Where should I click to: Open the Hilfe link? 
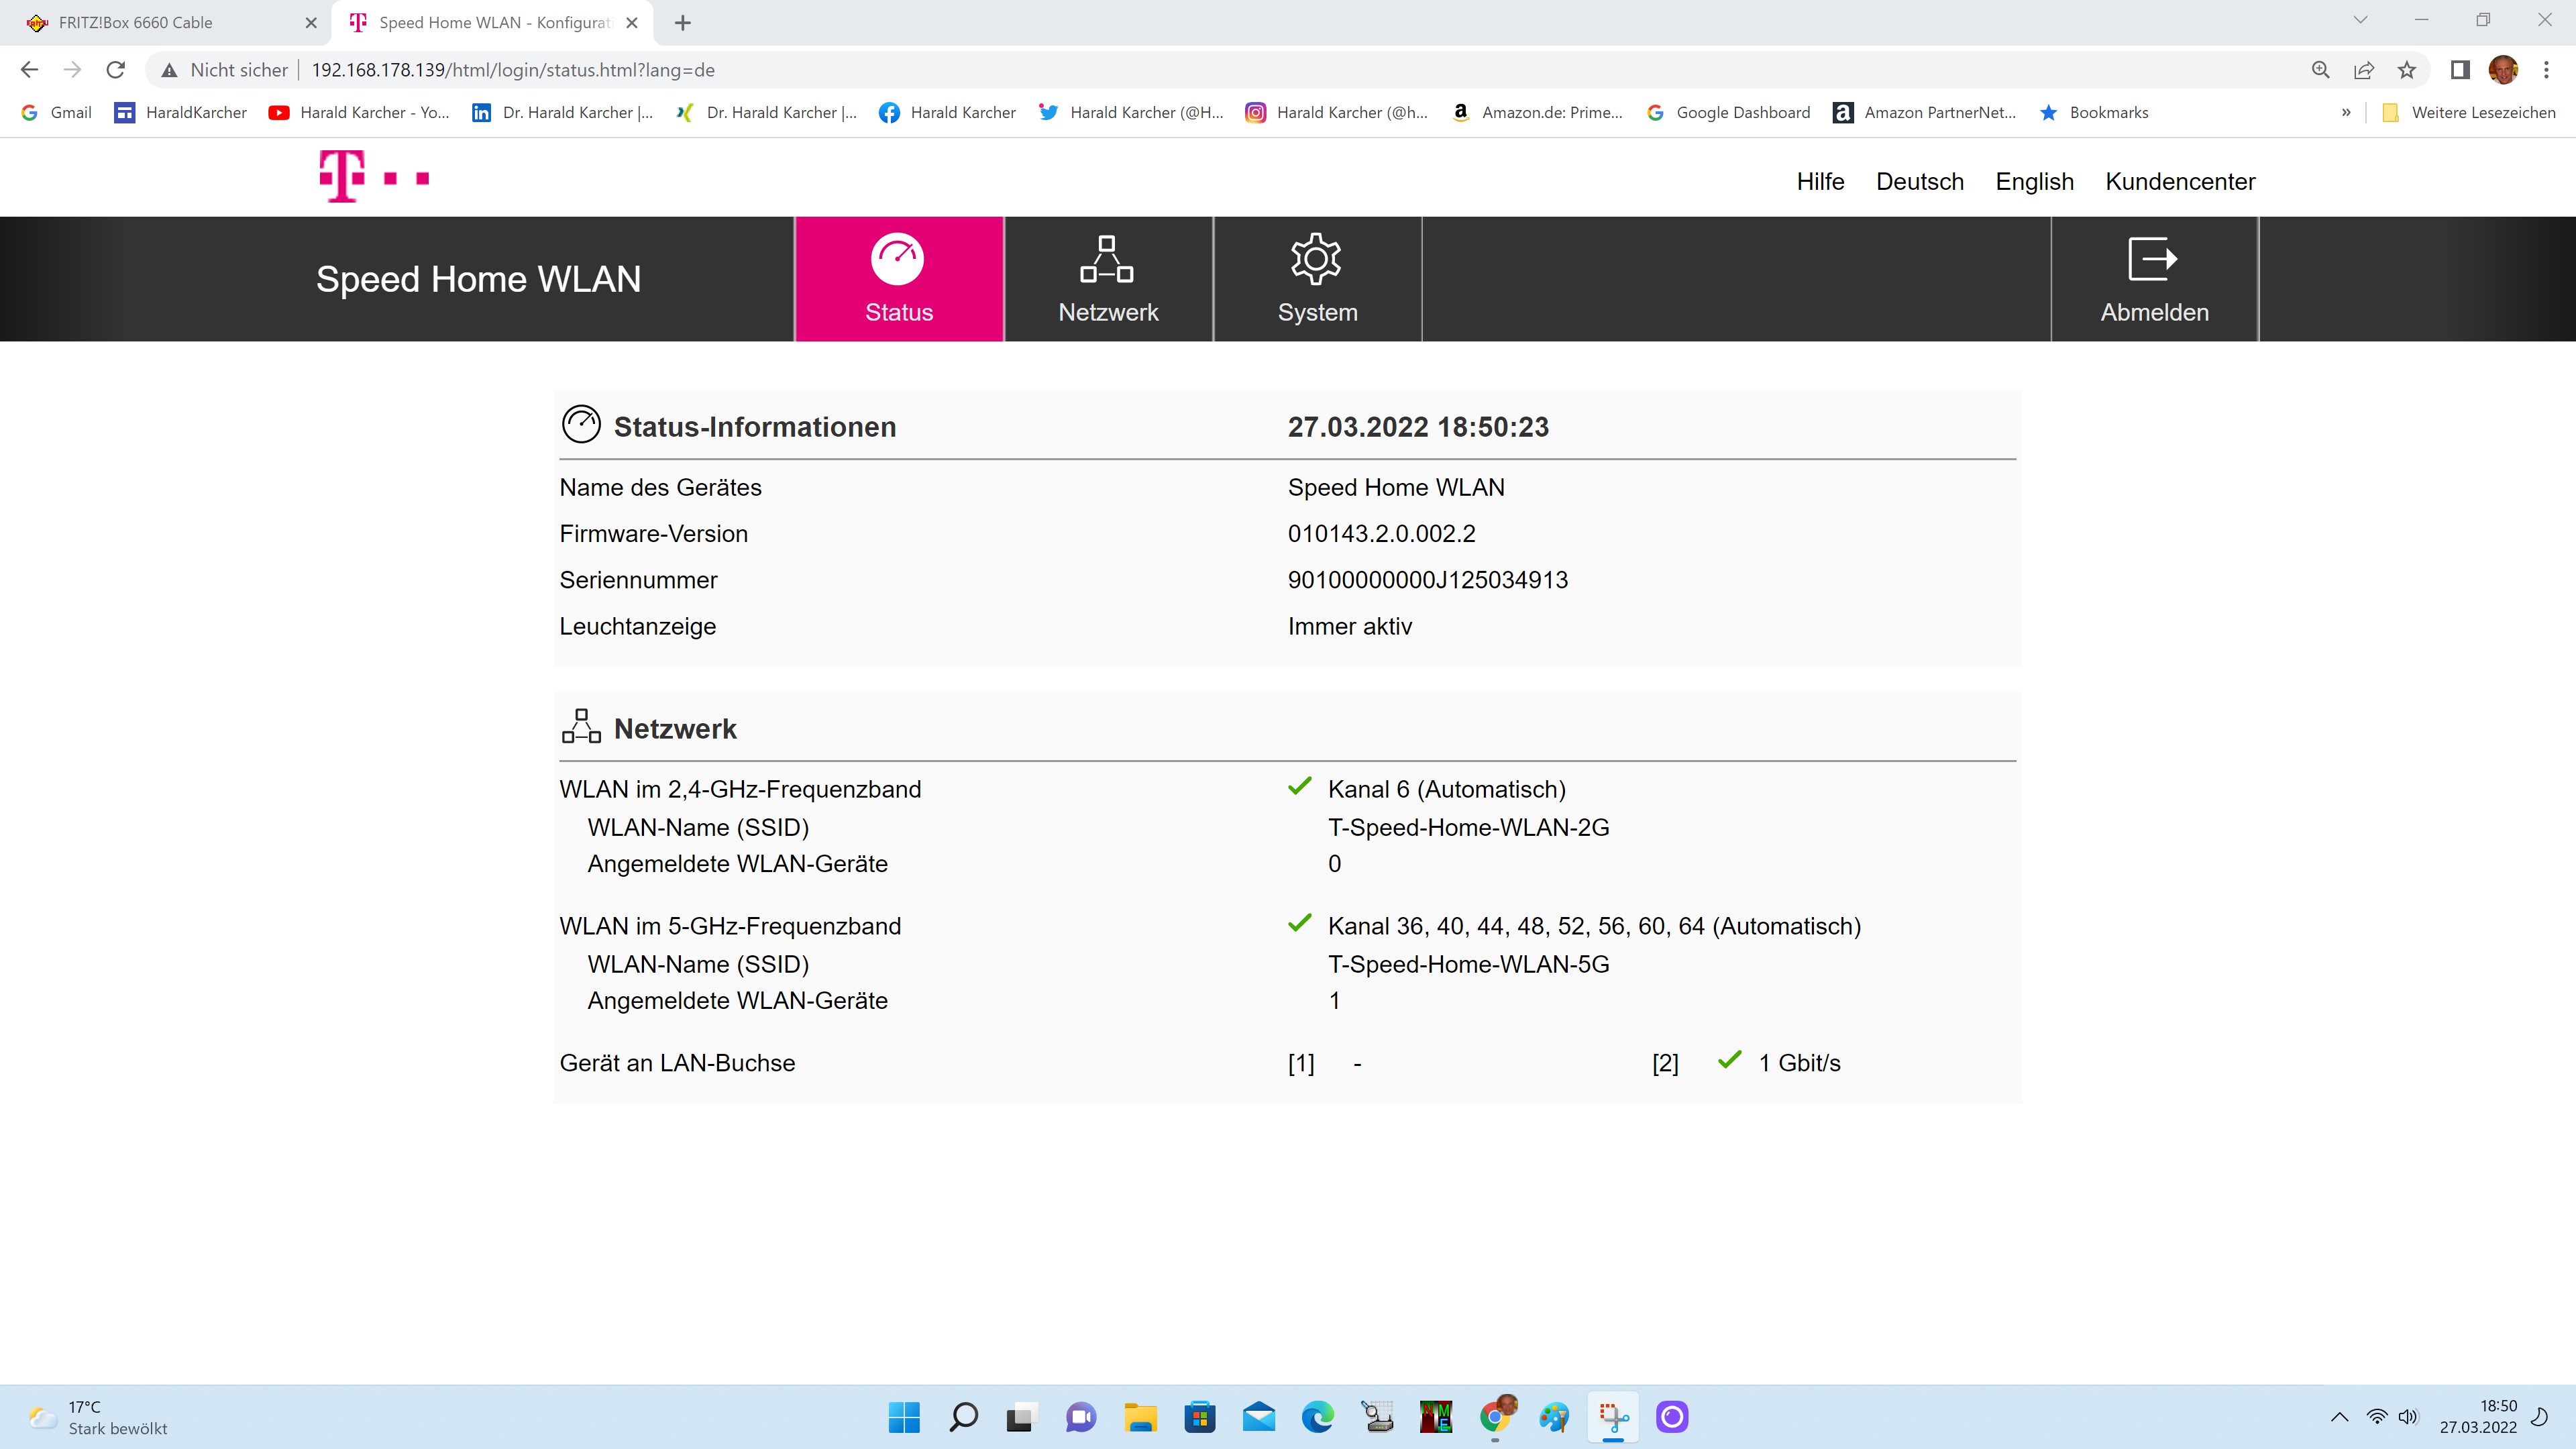point(1820,181)
